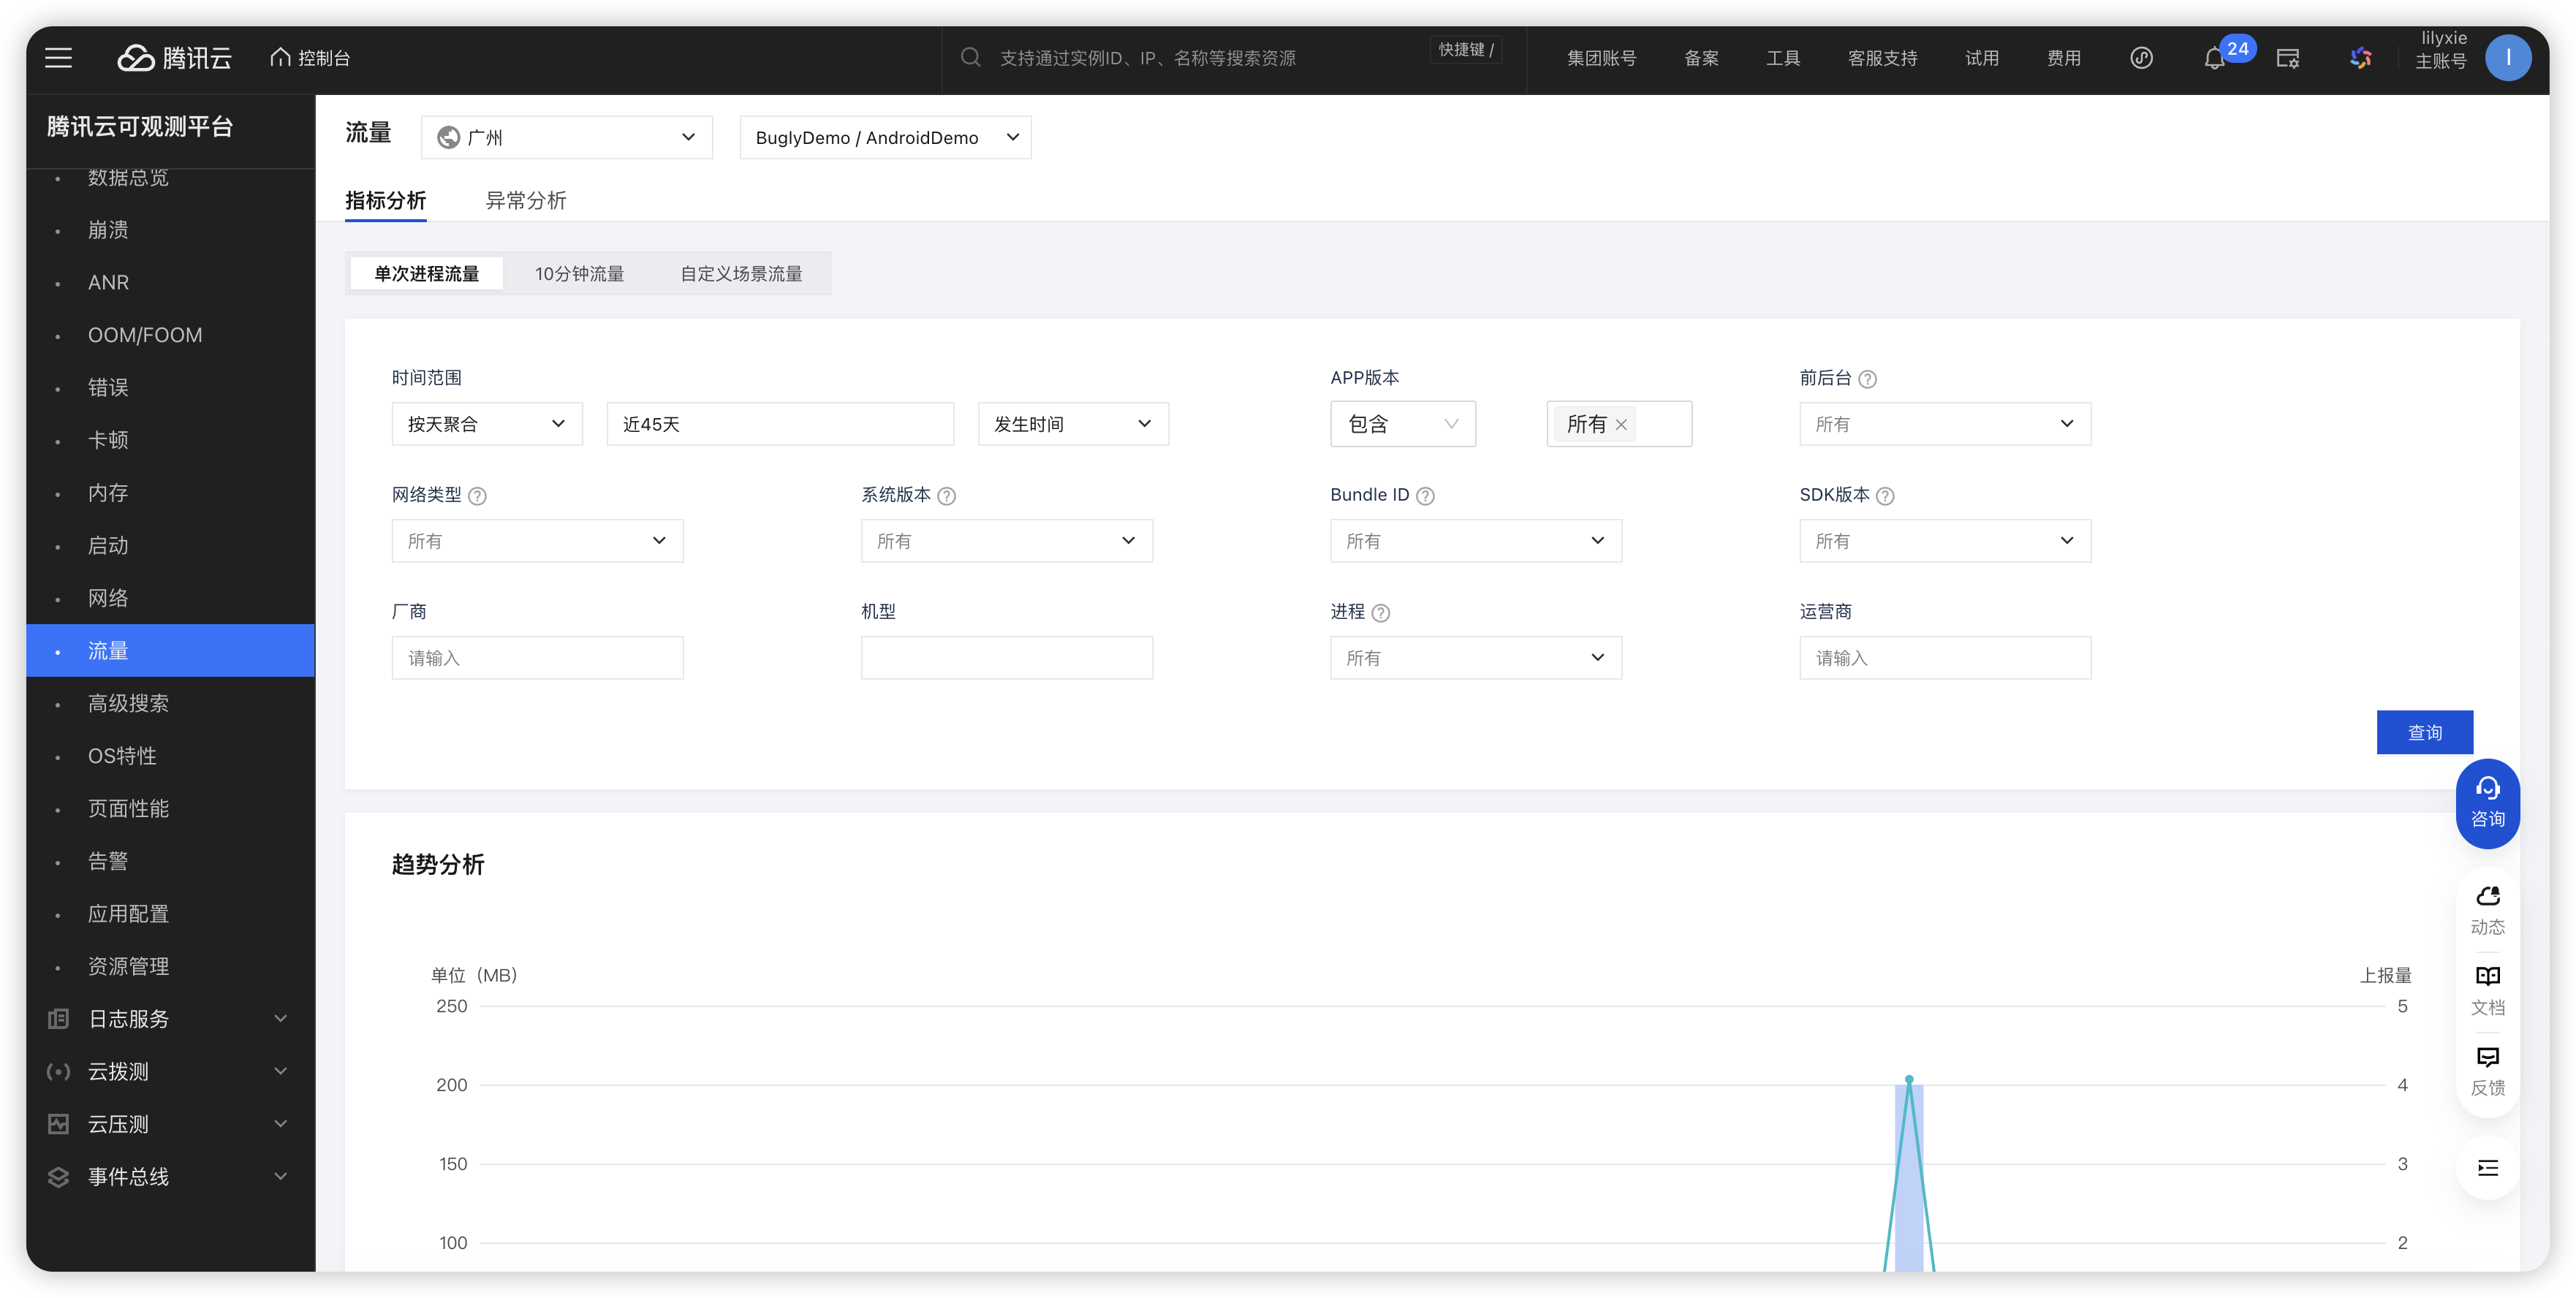Open the 系统版本 所有 dropdown
This screenshot has width=2576, height=1298.
point(1007,541)
